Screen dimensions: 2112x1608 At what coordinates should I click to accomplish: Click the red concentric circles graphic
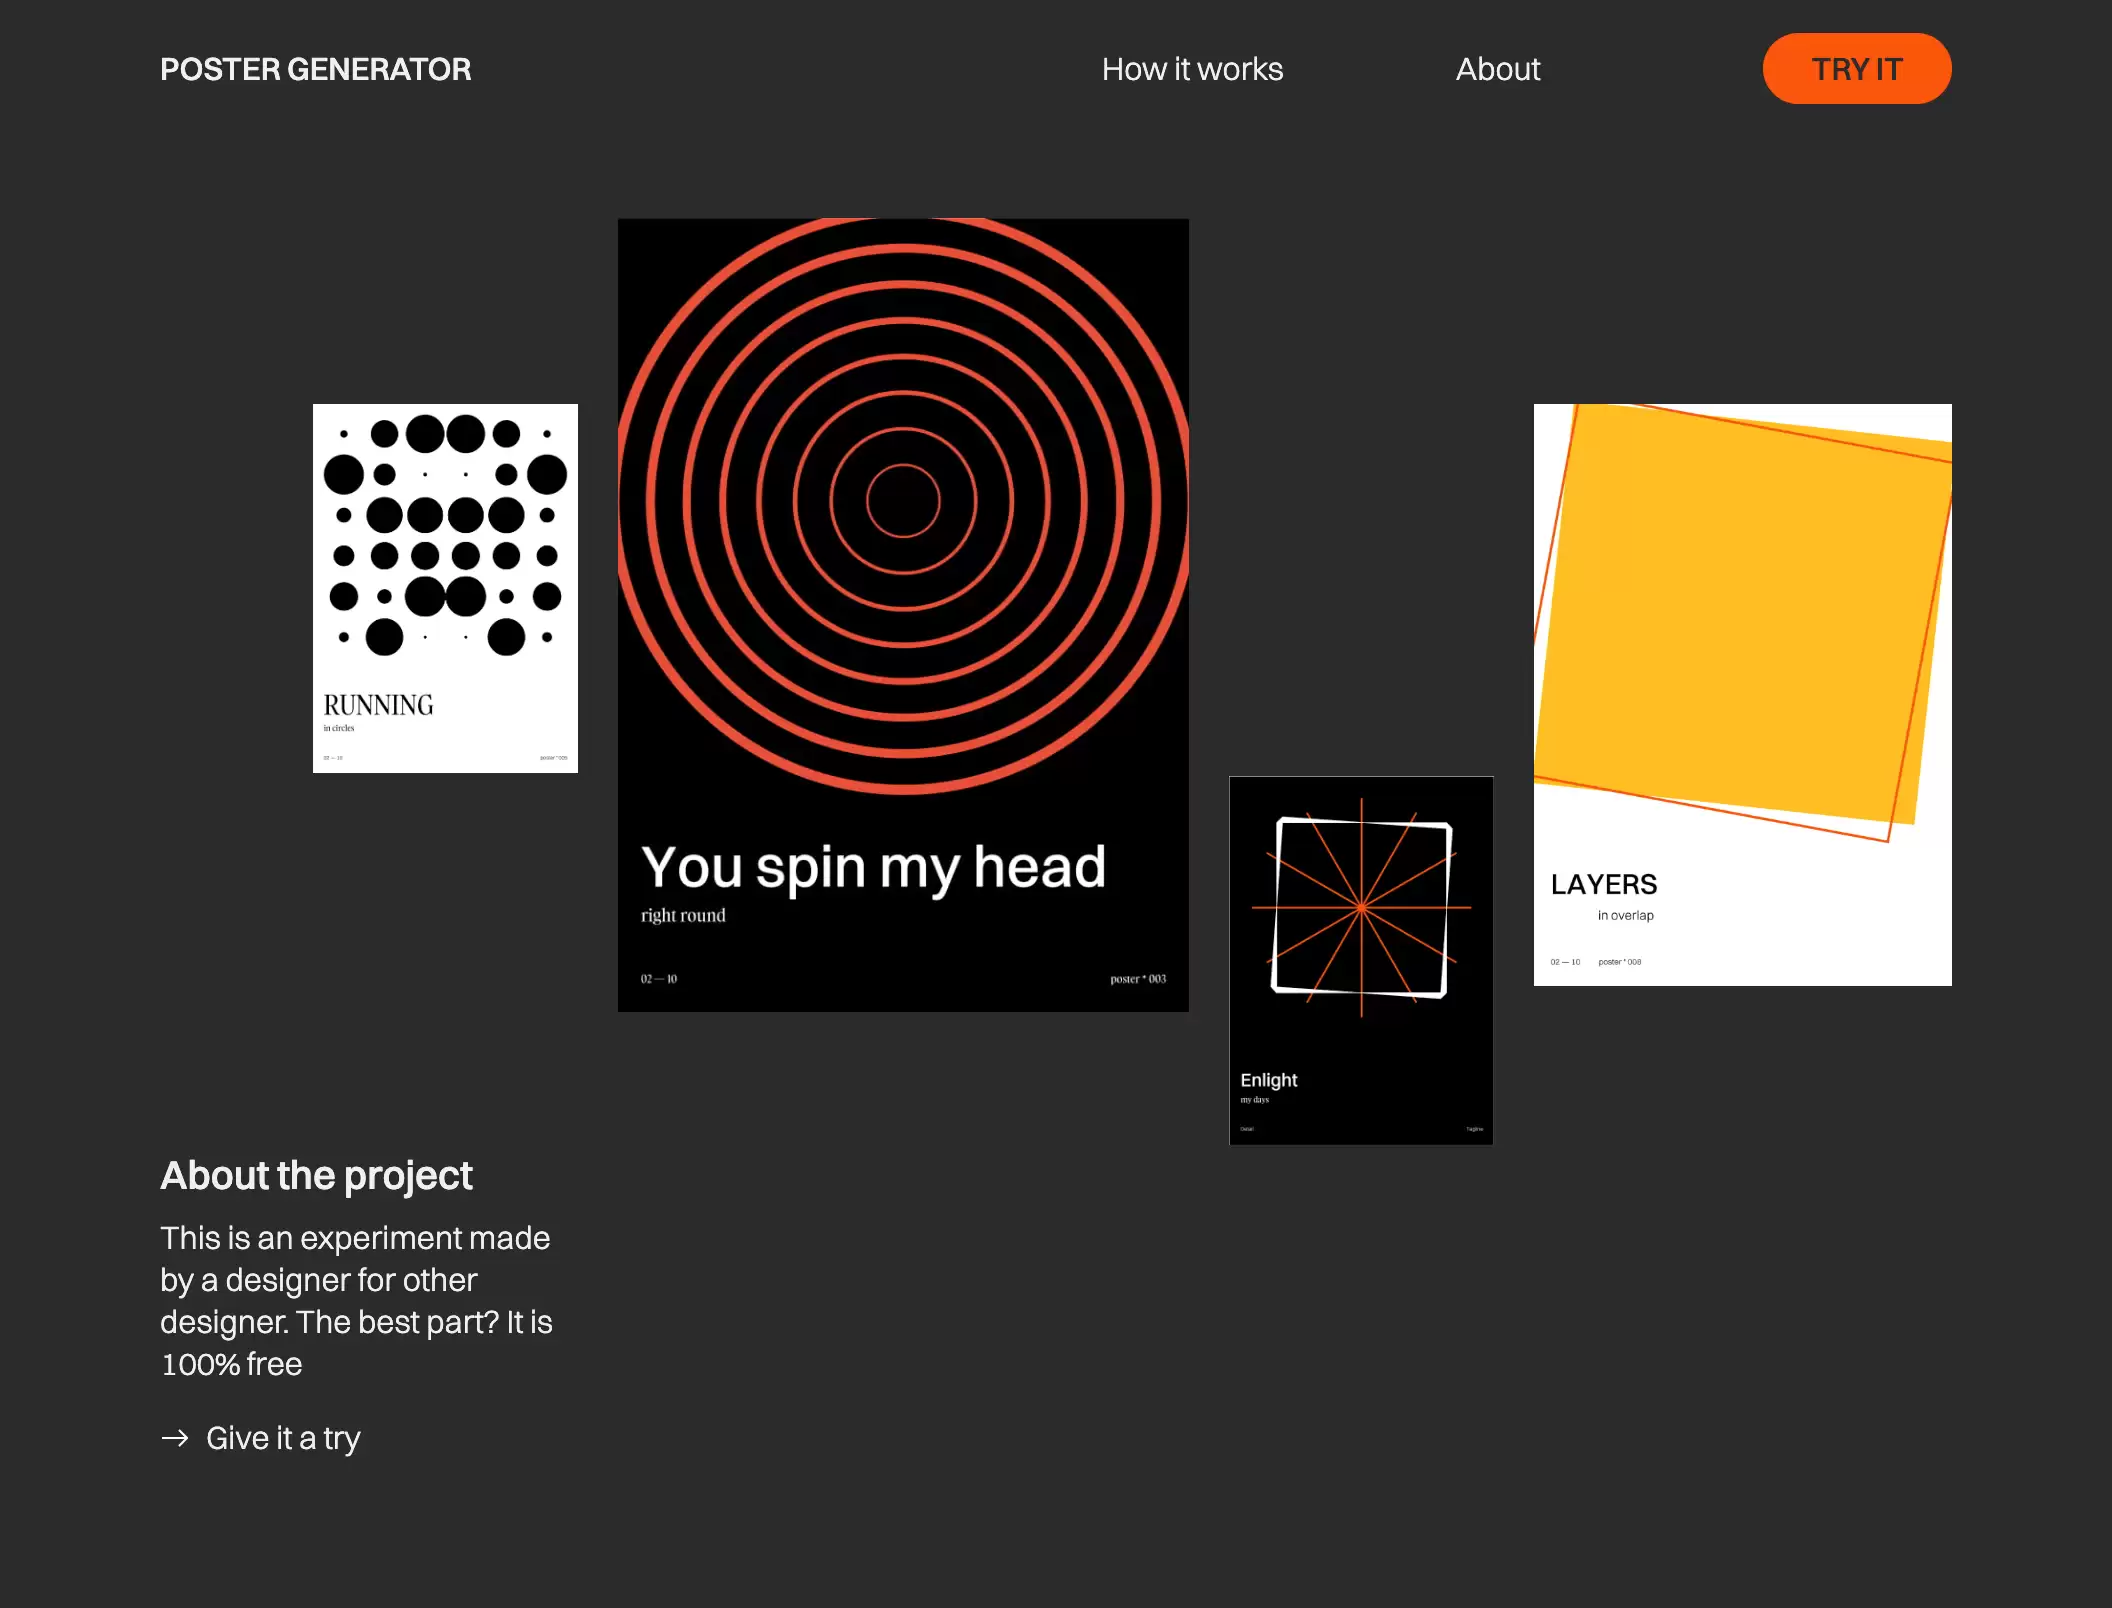click(903, 505)
